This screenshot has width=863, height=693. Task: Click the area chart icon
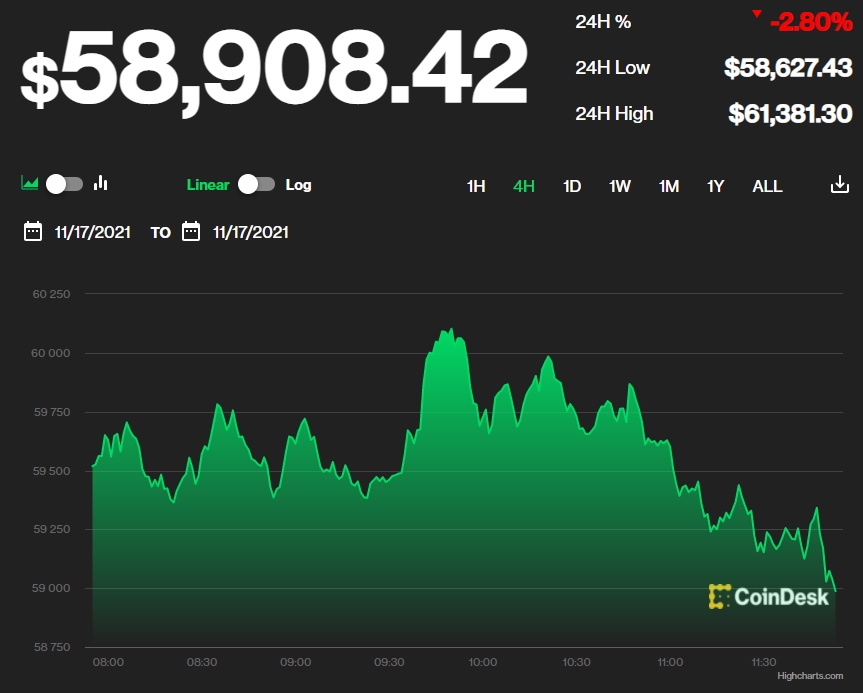tap(29, 183)
